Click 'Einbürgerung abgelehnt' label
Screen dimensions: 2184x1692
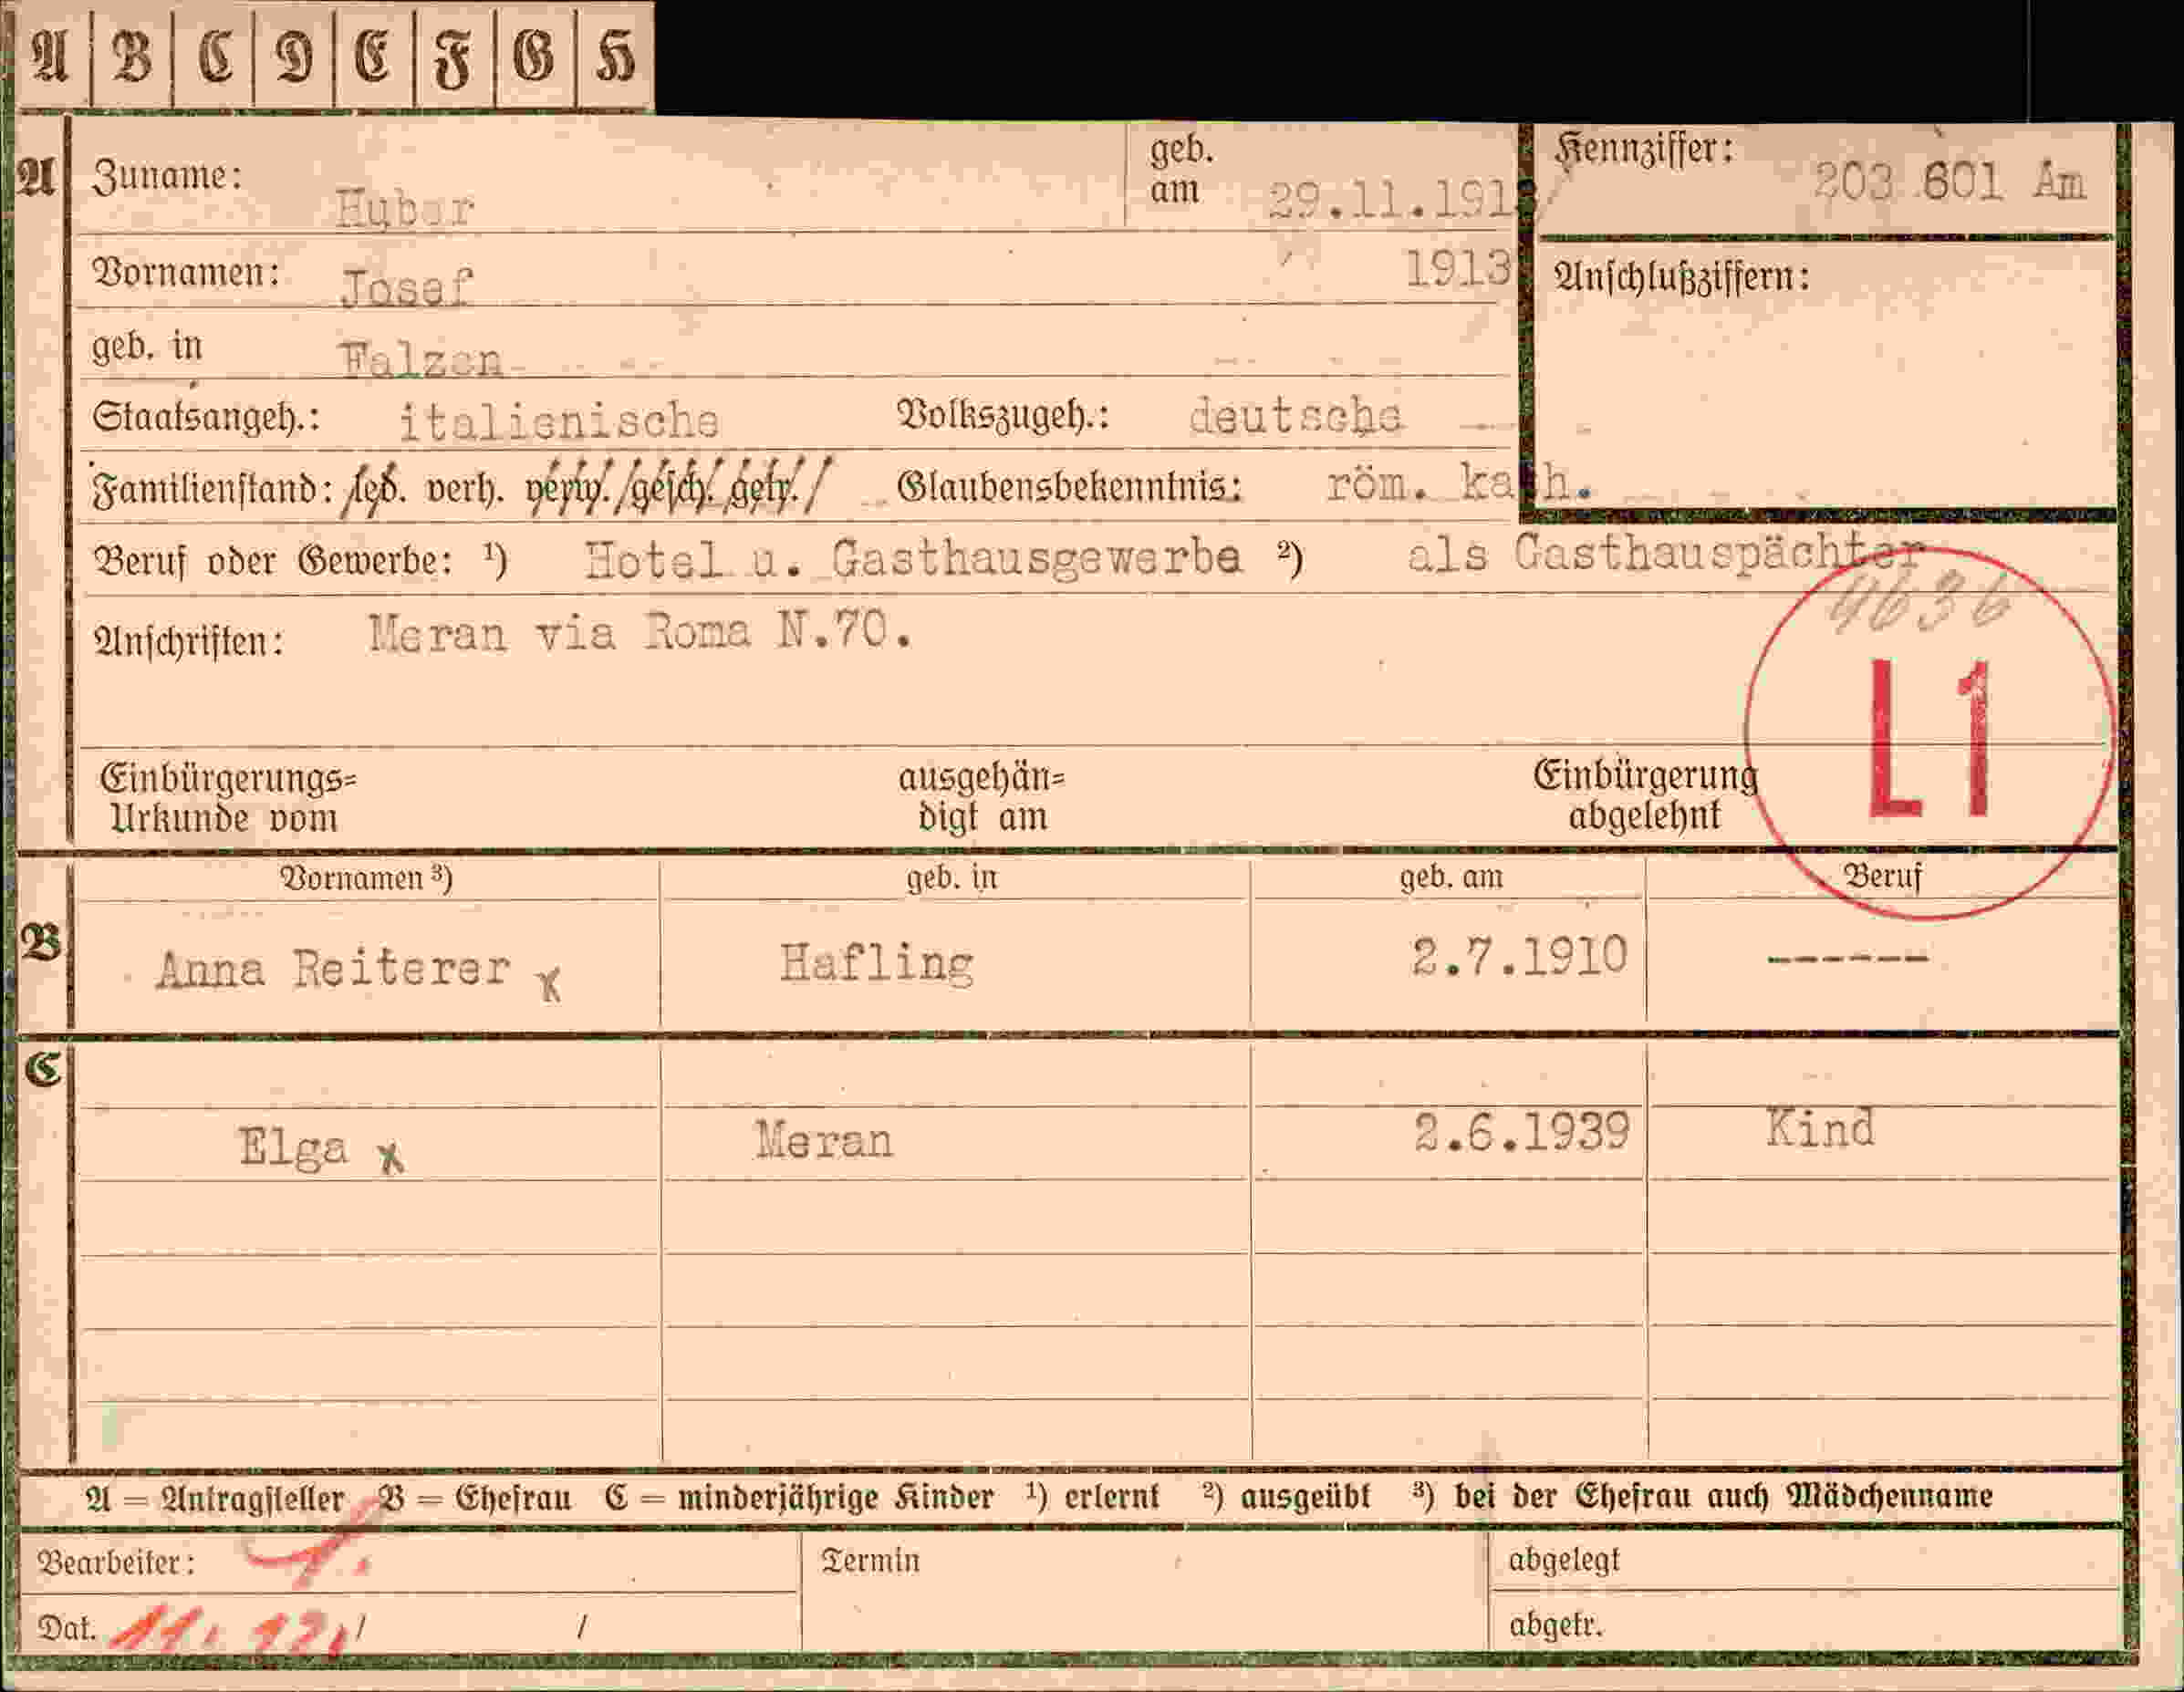1645,795
